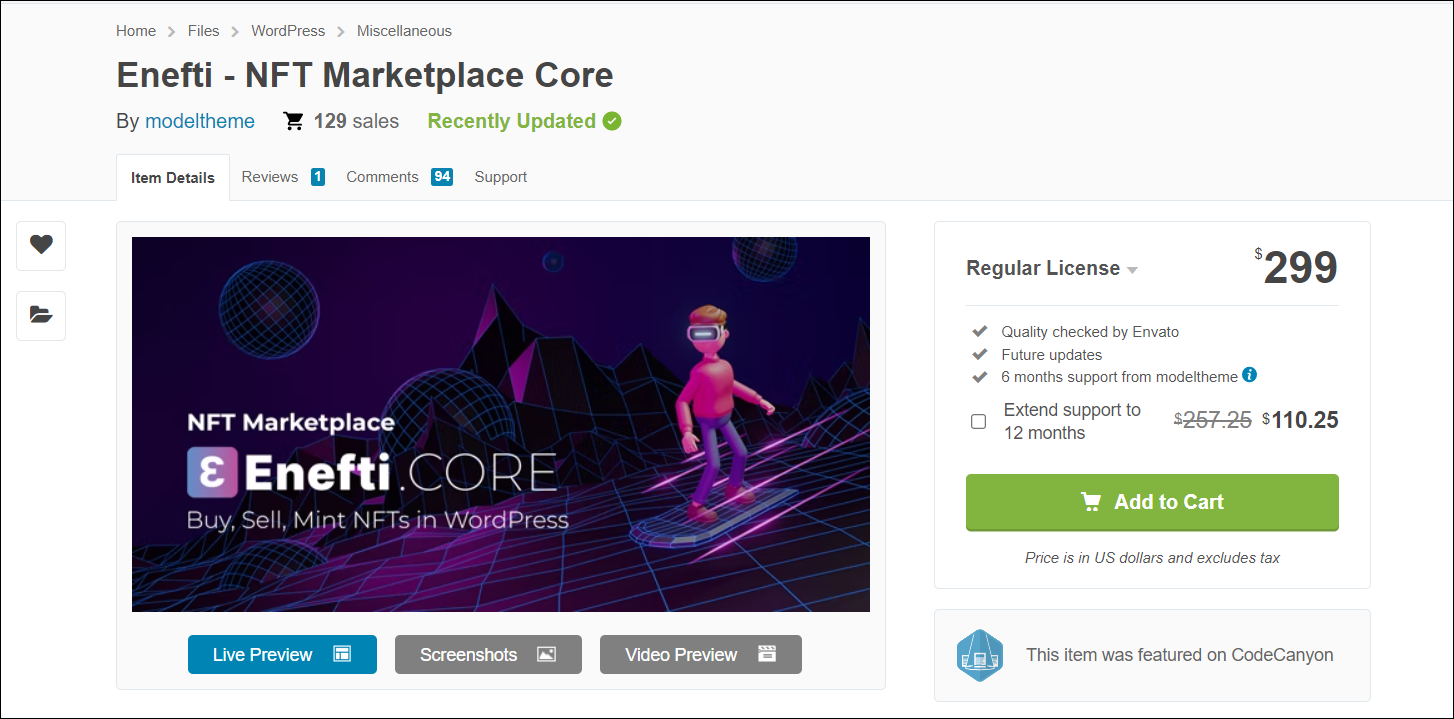Click the Quality checked by Envato checkmark
1454x719 pixels.
[x=980, y=331]
